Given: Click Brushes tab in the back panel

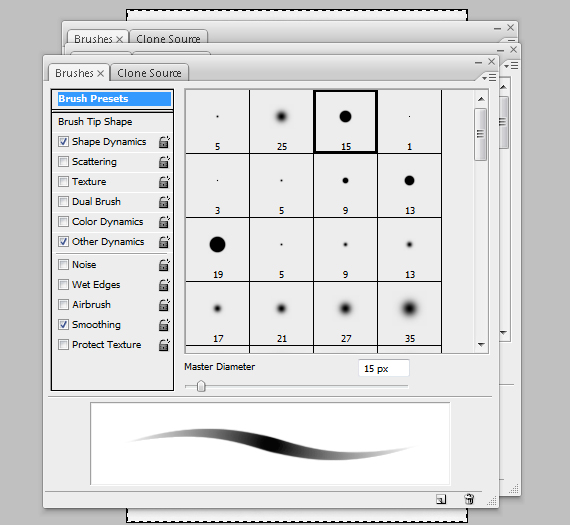Looking at the screenshot, I should point(98,37).
